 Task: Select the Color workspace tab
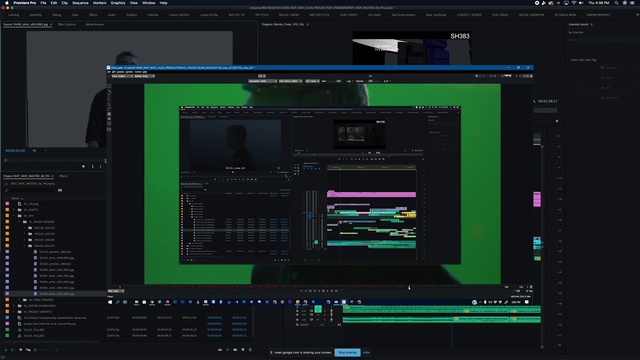[x=75, y=15]
